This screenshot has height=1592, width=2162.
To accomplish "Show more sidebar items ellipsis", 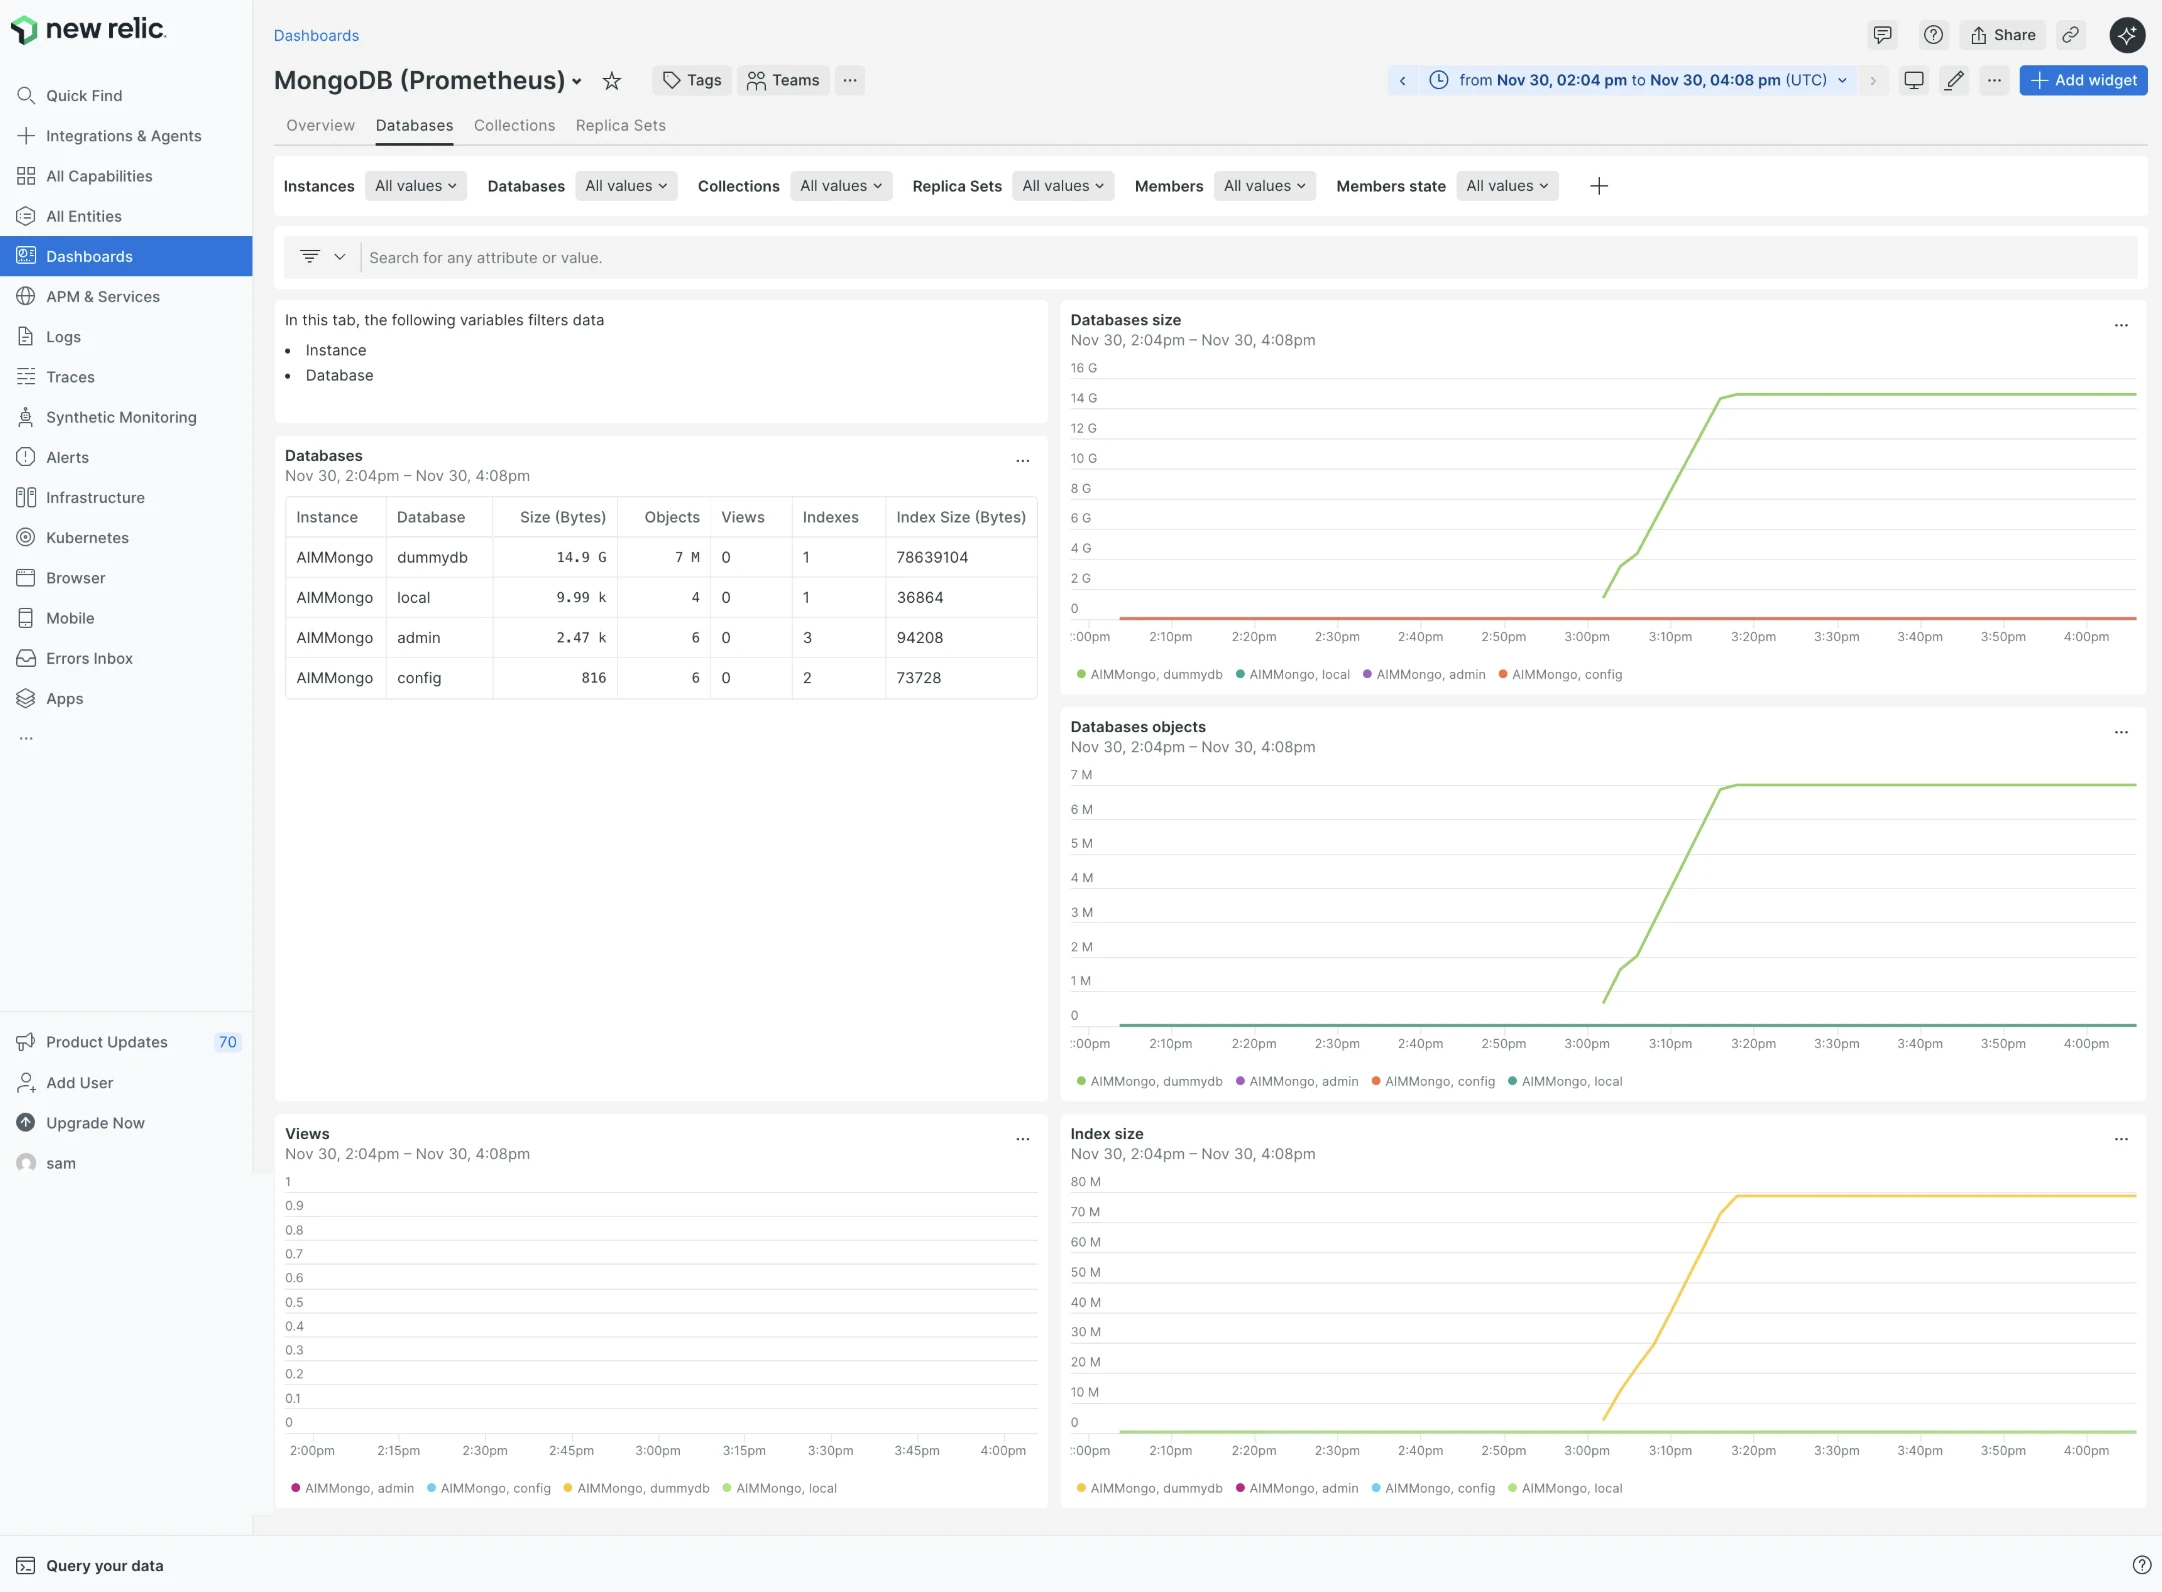I will click(x=26, y=739).
